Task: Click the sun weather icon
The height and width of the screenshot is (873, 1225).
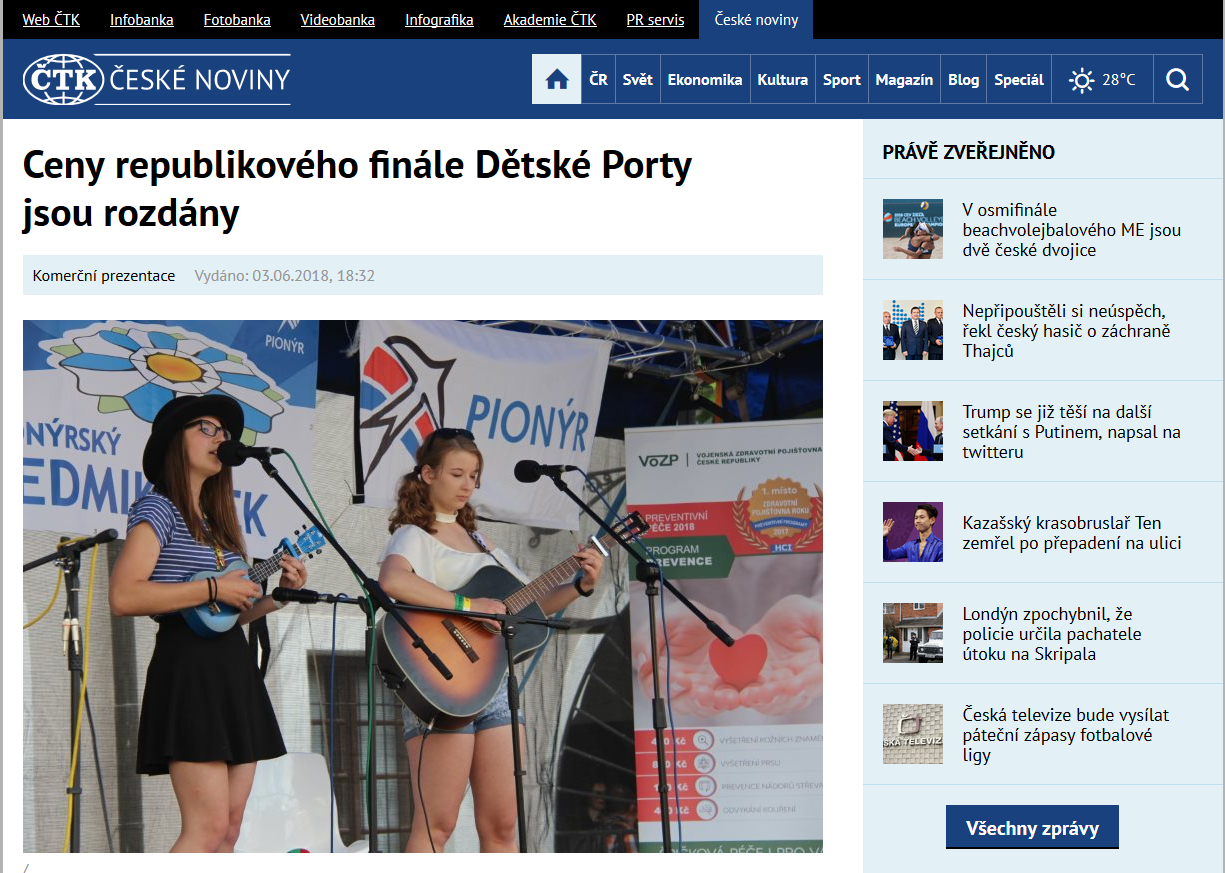Action: point(1081,80)
